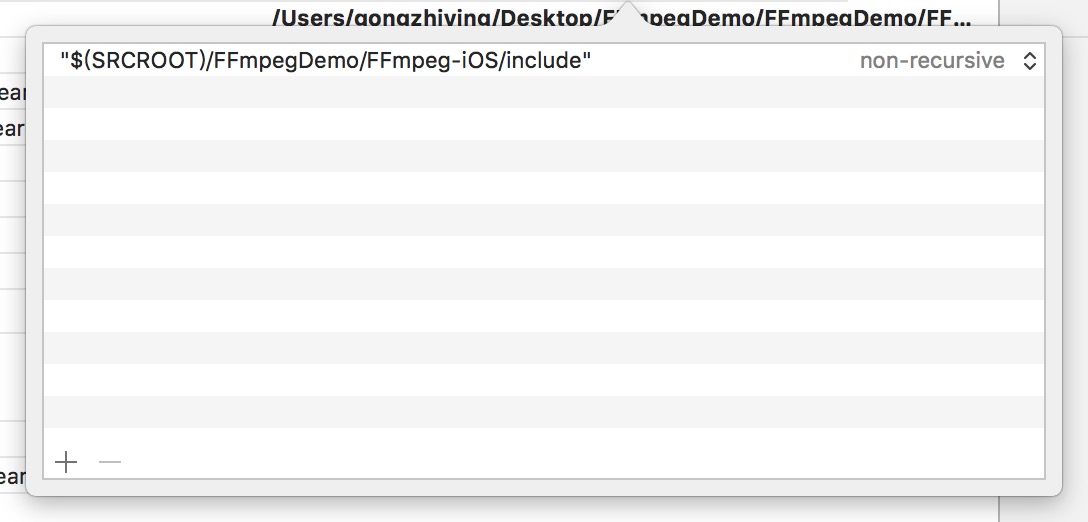This screenshot has width=1088, height=522.
Task: Select the fourth row in the paths list
Action: (x=544, y=156)
